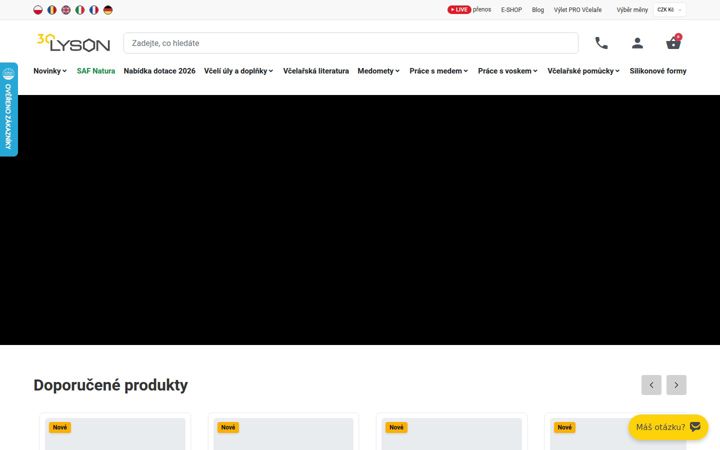This screenshot has width=720, height=450.
Task: Open the Blog link
Action: coord(538,10)
